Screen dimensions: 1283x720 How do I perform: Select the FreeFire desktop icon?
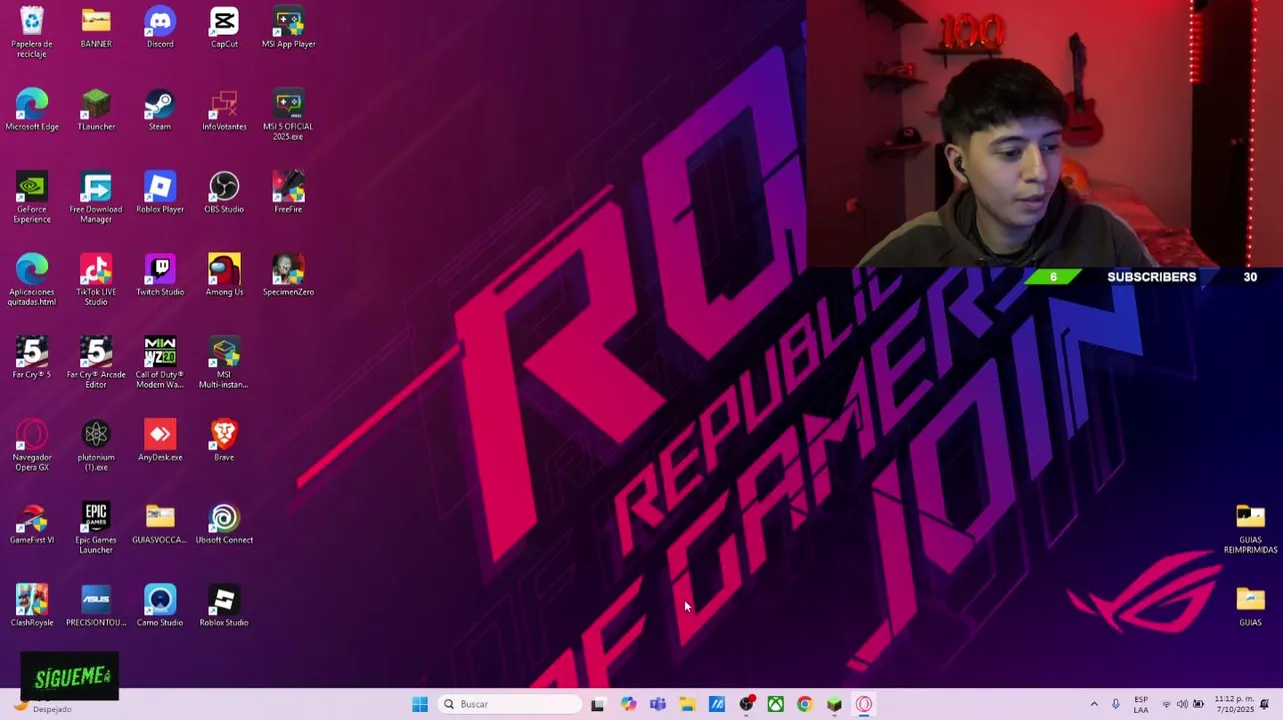point(288,192)
